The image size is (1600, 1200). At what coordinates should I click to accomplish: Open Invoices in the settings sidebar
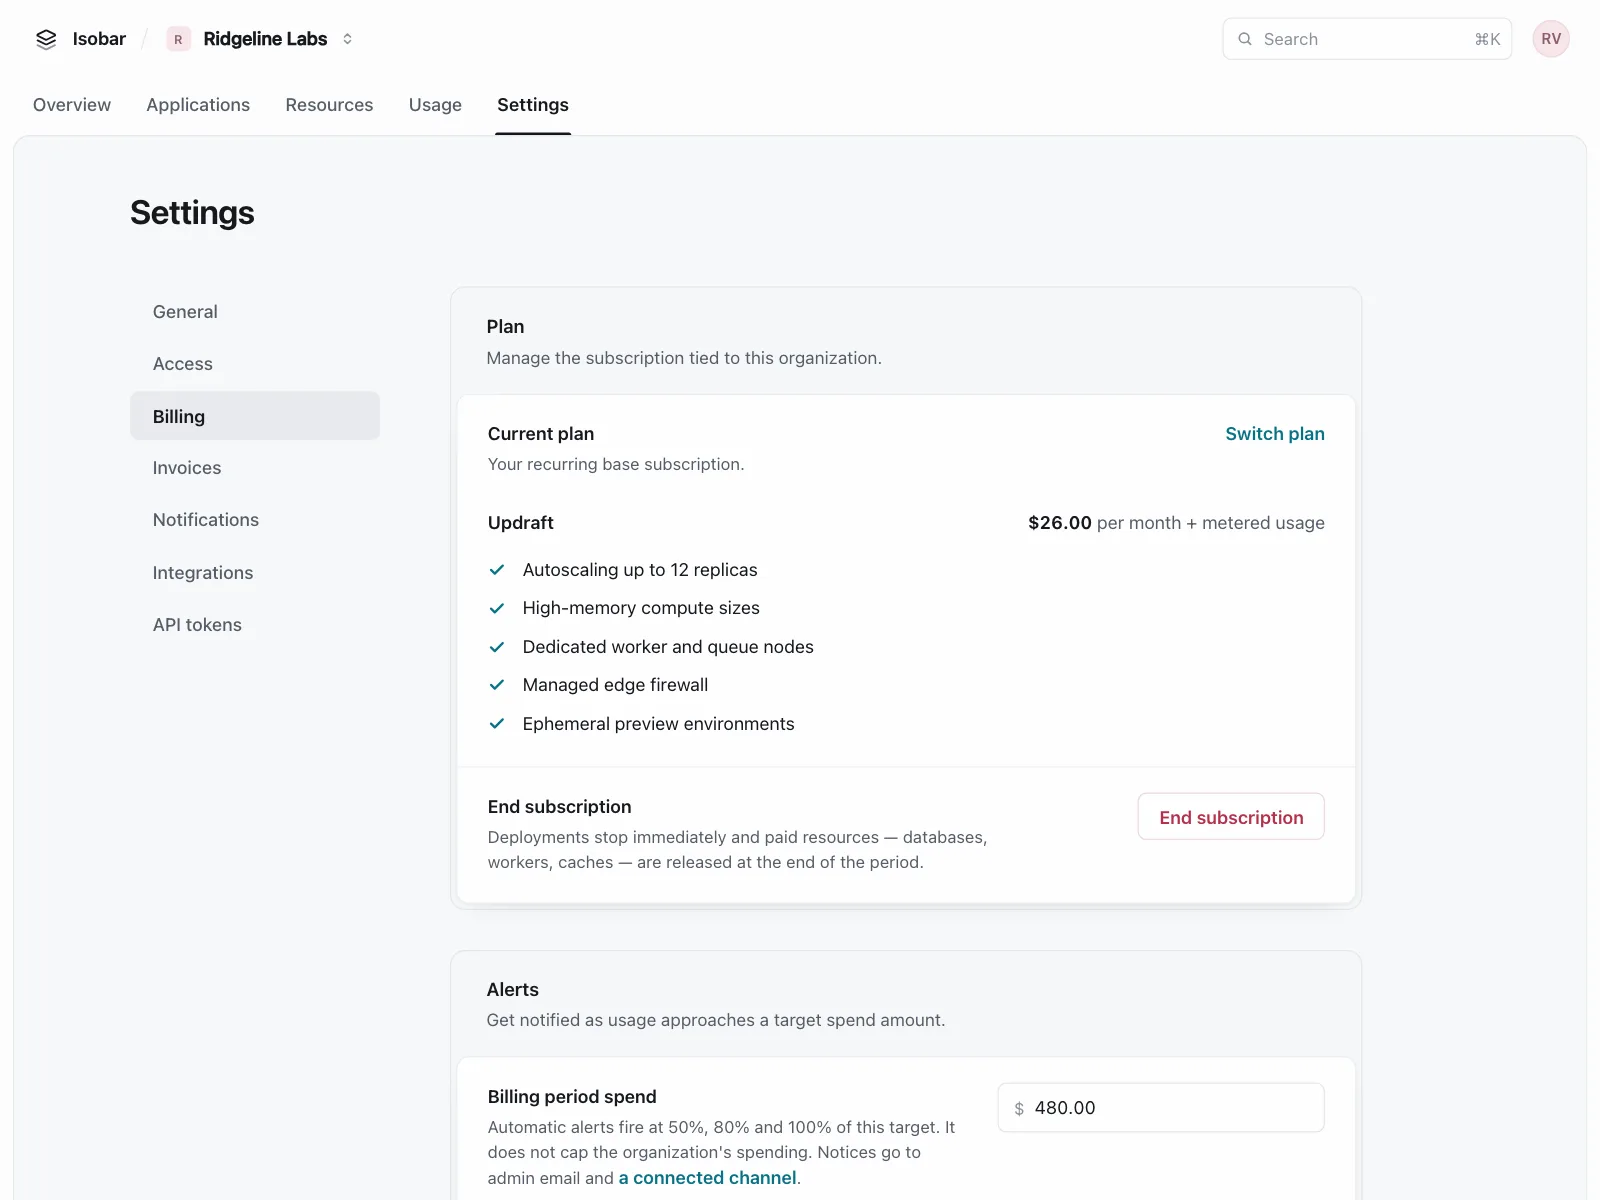[x=255, y=468]
